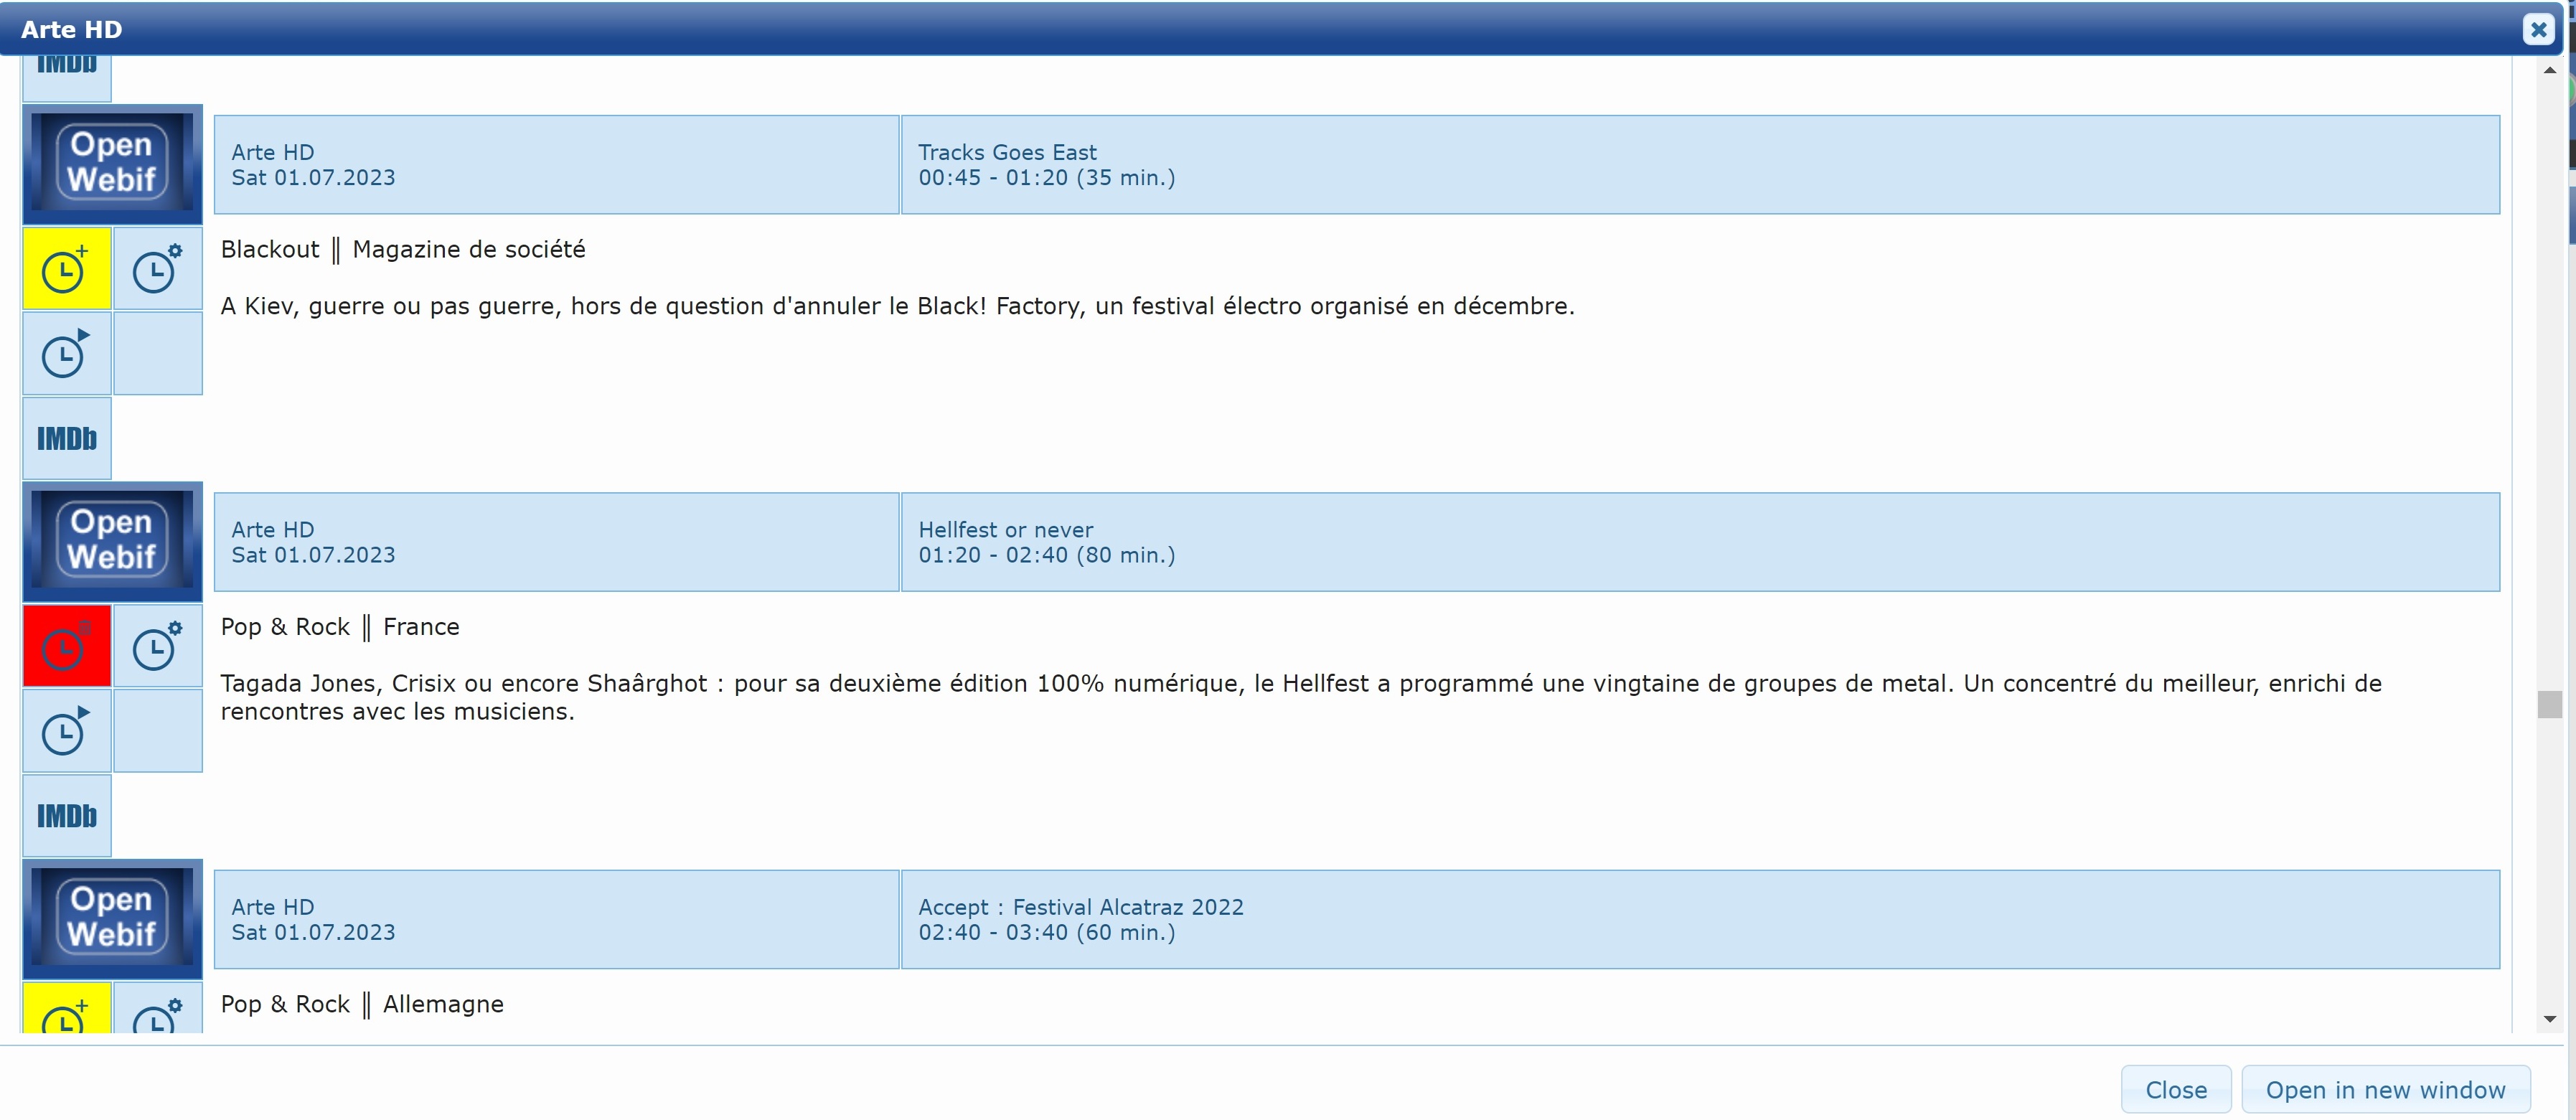Click the Arte HD cell for Accept Festival Alcatraz
Viewport: 2576px width, 1120px height.
(556, 919)
